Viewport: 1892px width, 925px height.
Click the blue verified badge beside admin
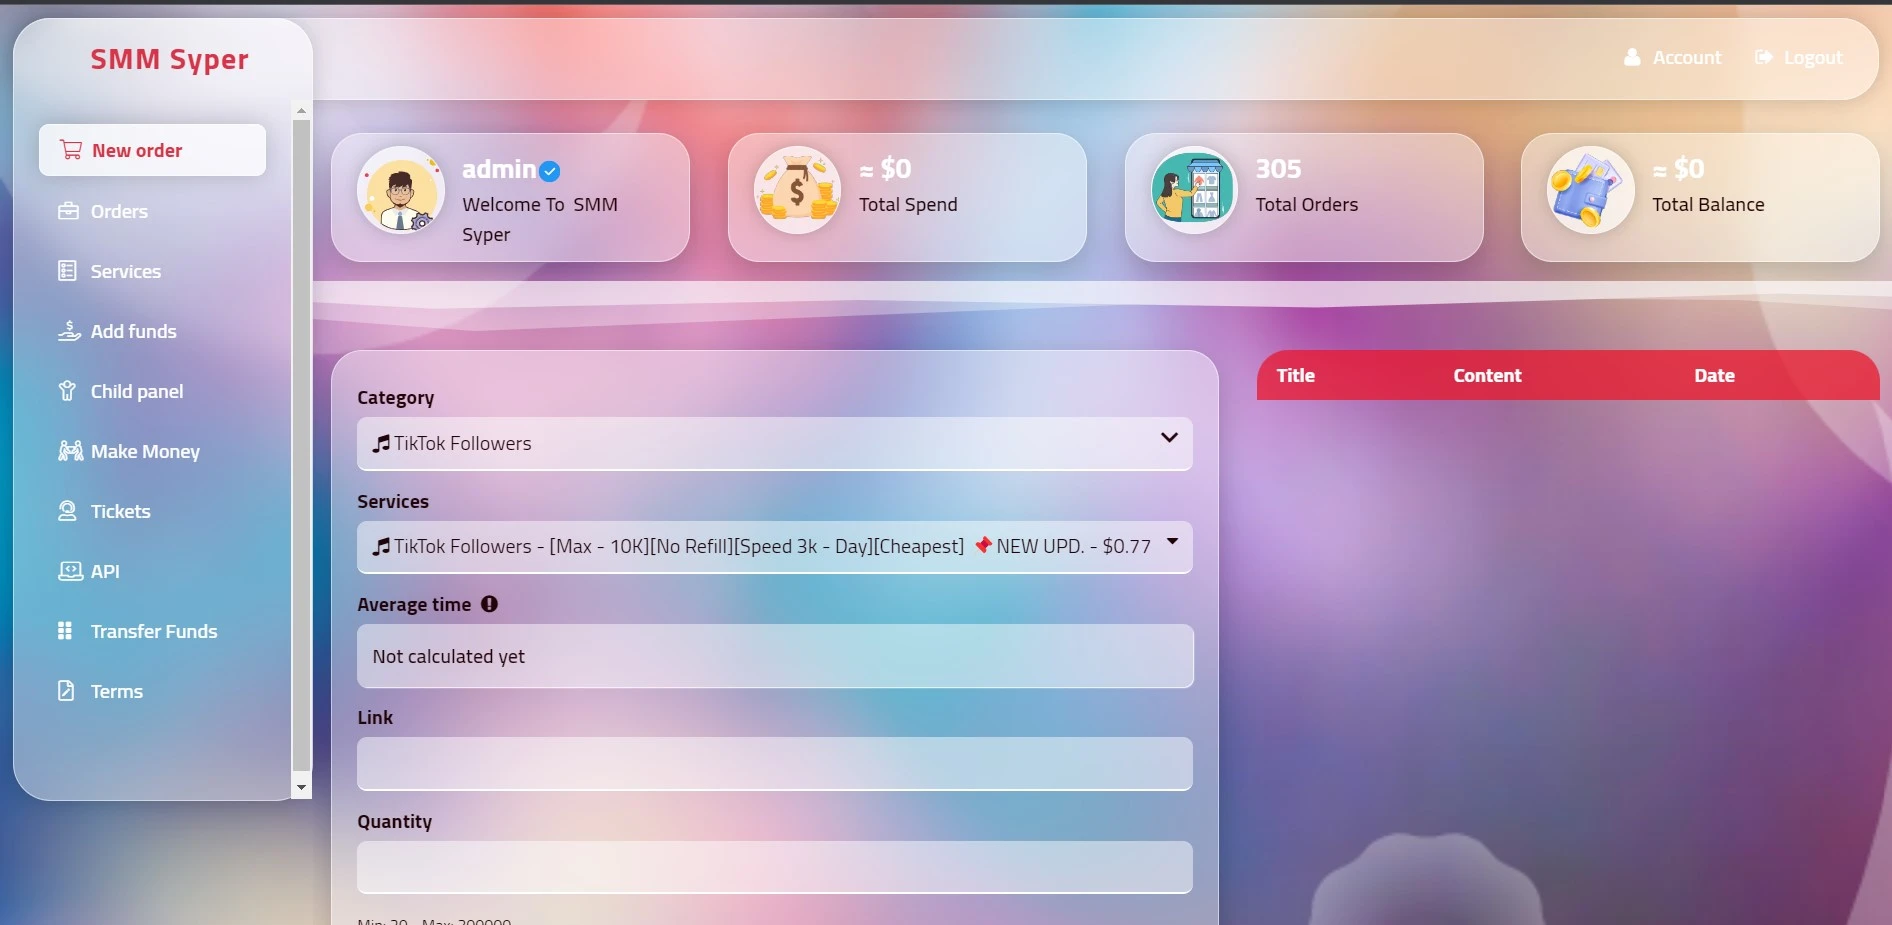[x=550, y=171]
